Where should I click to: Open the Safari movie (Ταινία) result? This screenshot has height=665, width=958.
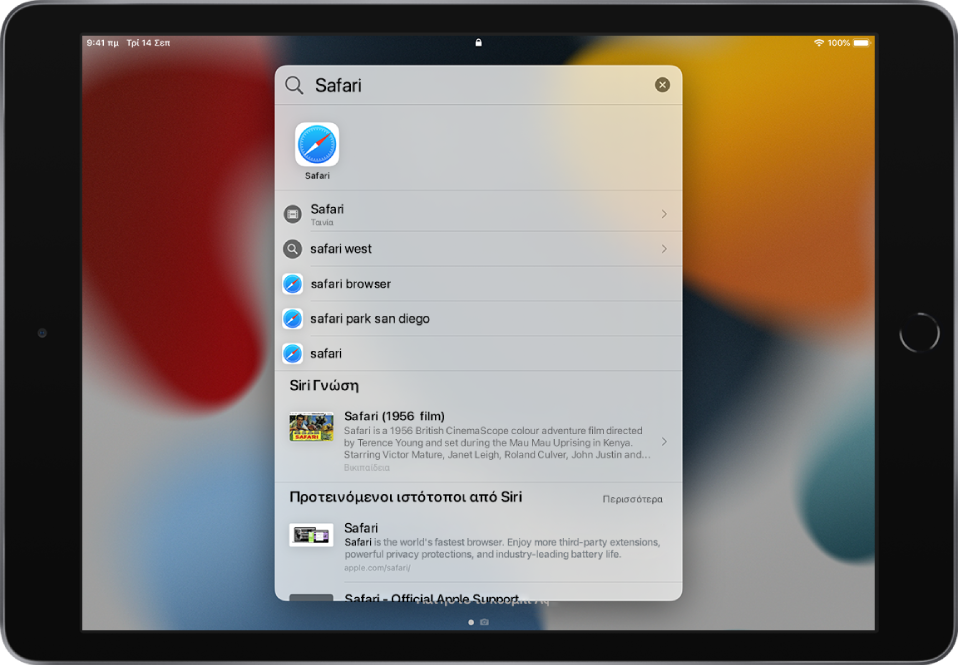(x=478, y=214)
